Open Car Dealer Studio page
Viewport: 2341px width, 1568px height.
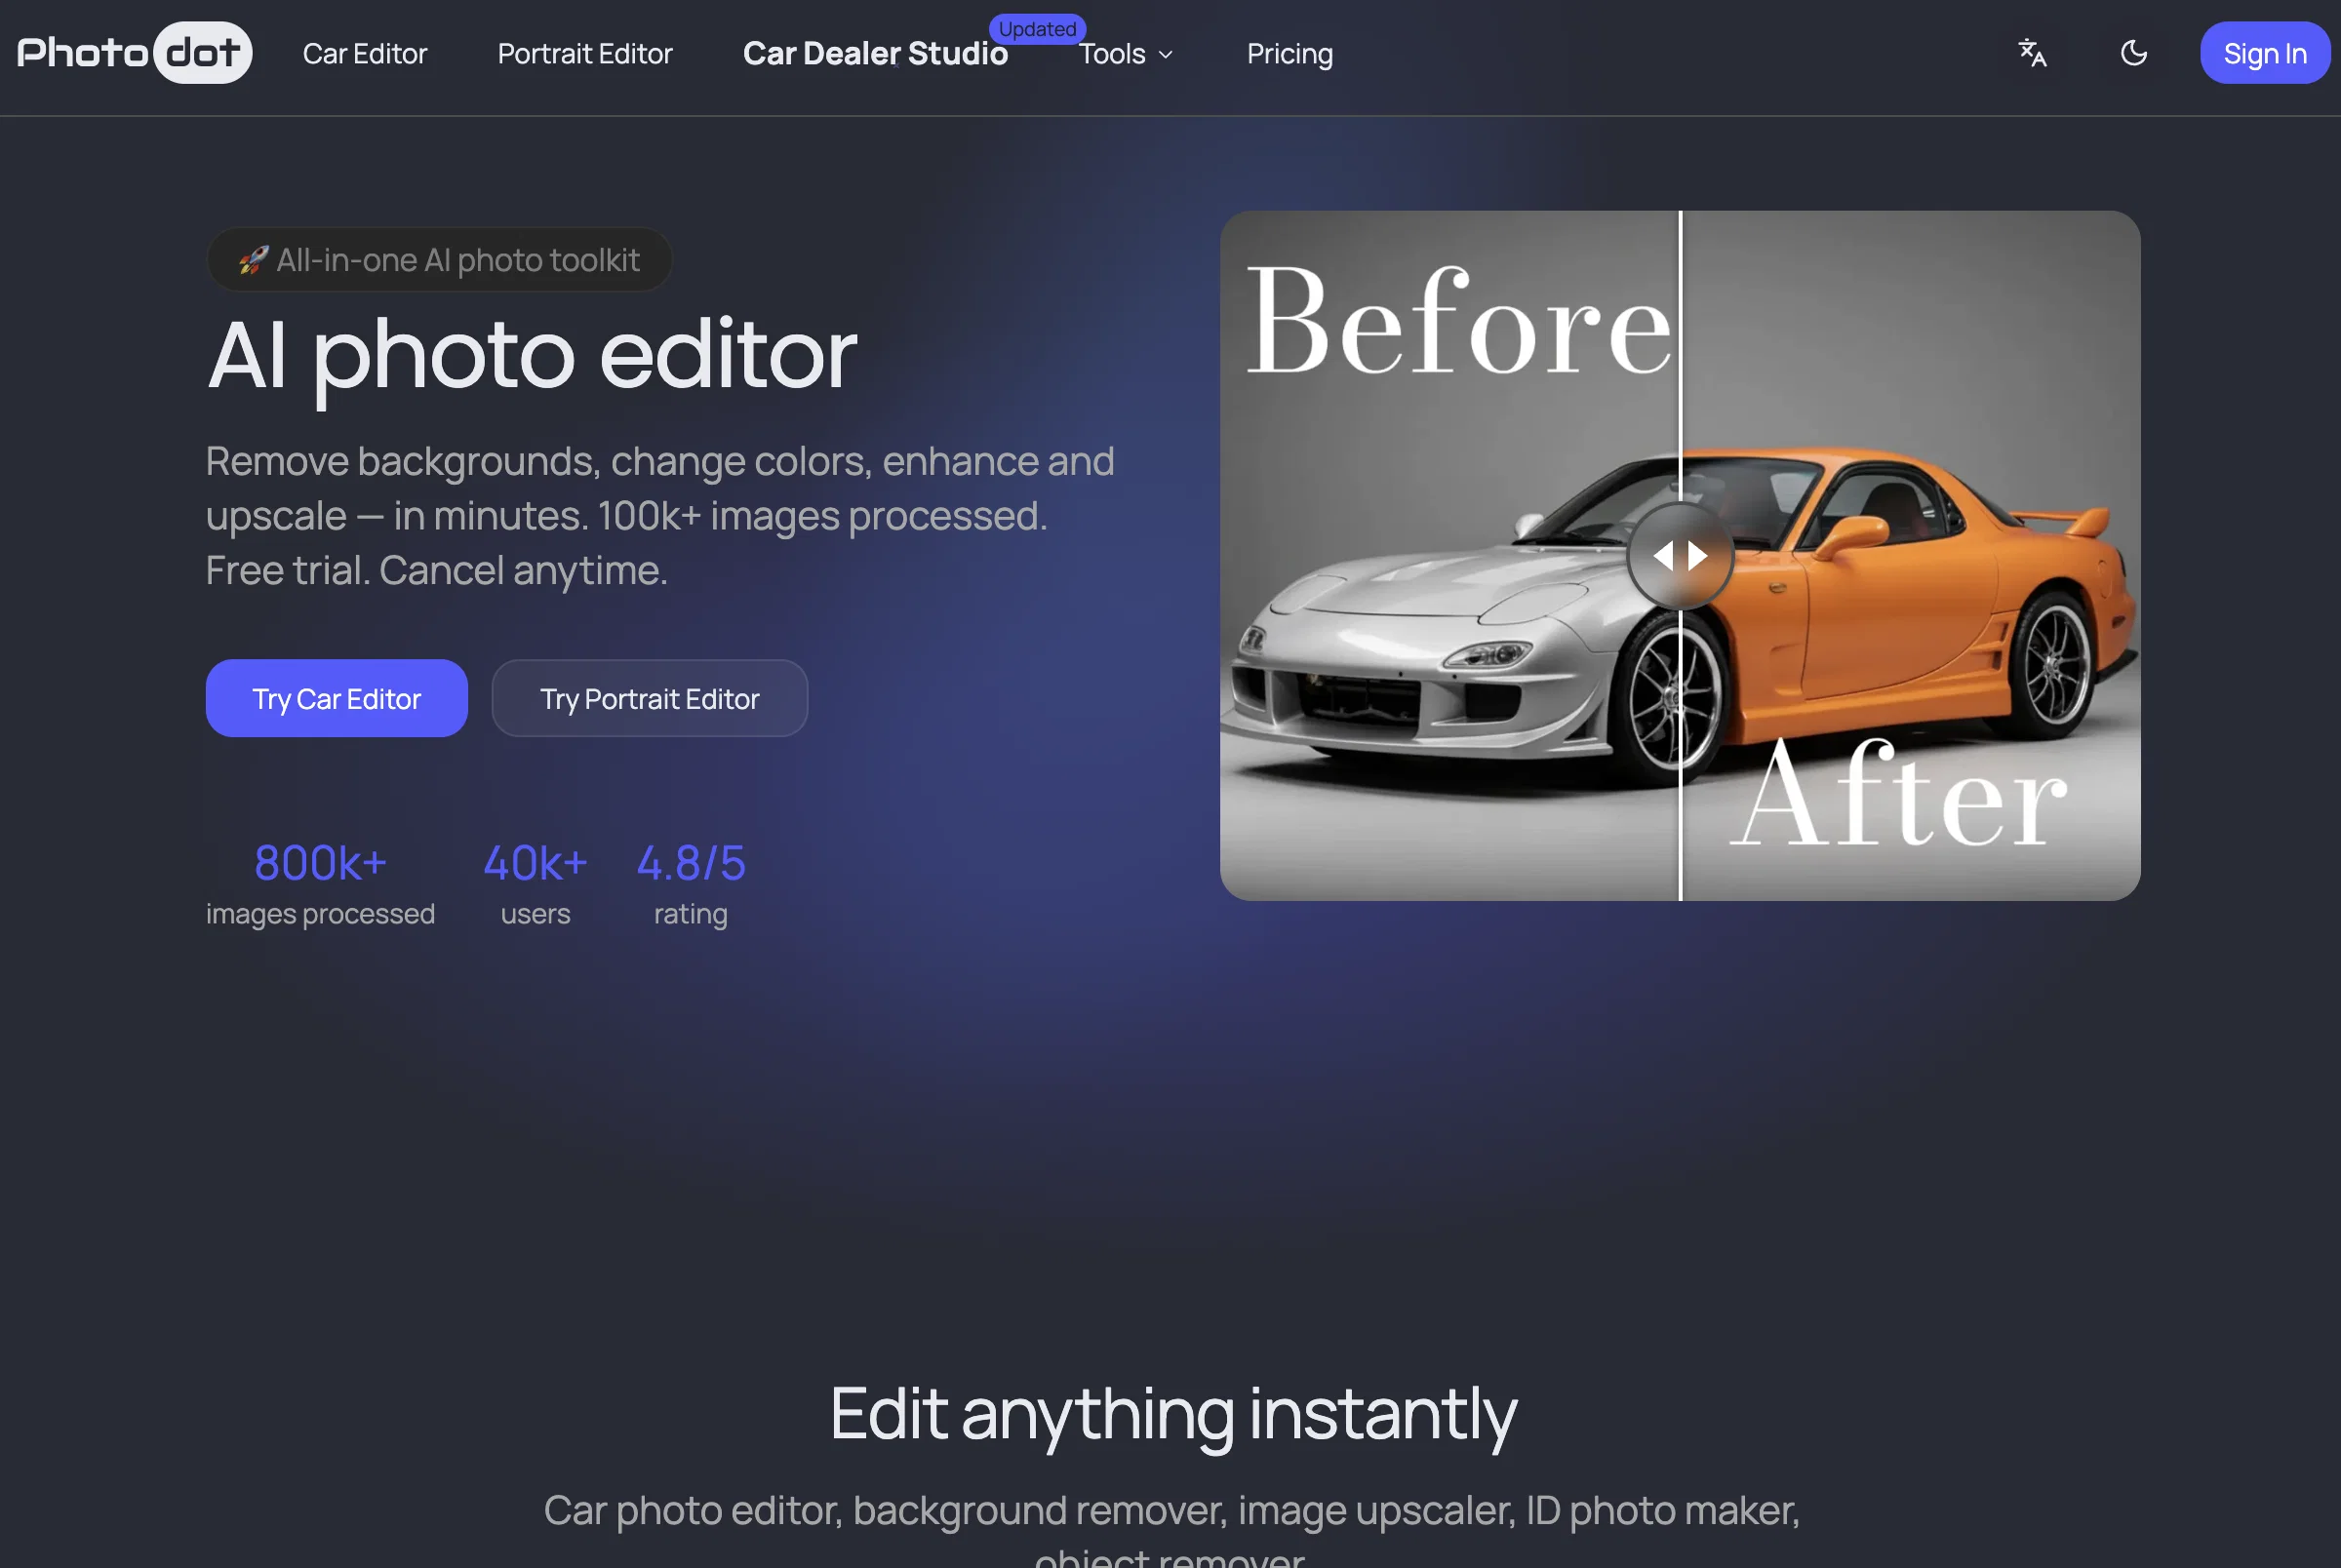(x=875, y=54)
